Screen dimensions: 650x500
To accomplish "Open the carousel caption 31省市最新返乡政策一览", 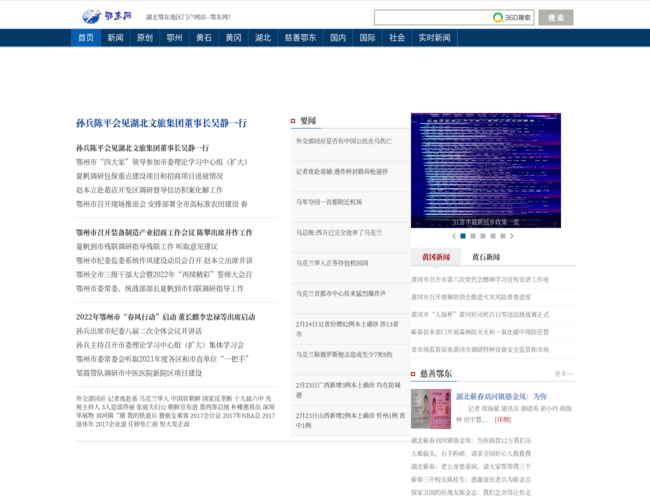I will [485, 222].
